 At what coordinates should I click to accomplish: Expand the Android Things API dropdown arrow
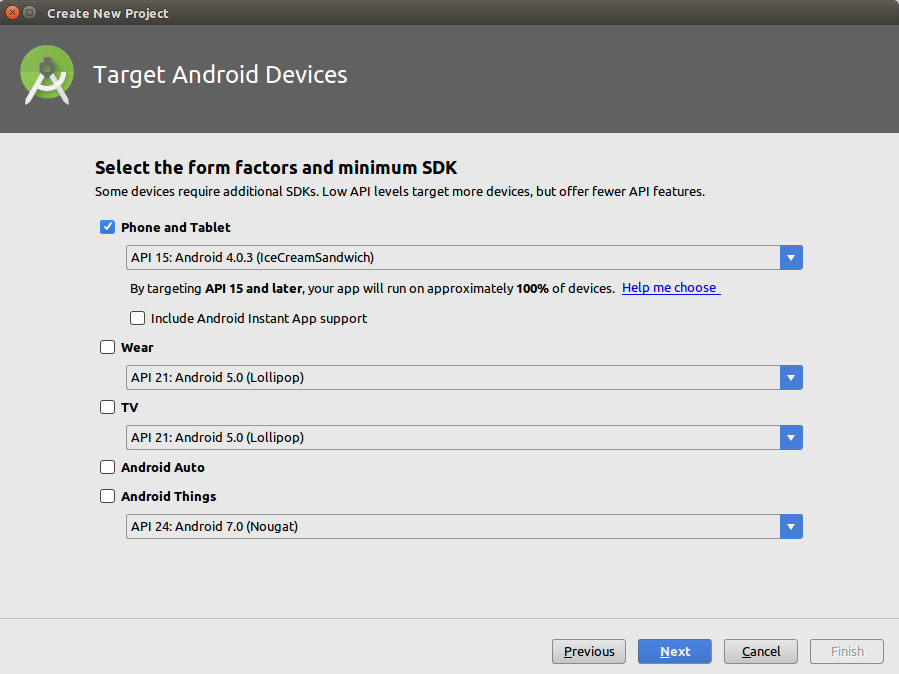pos(791,526)
